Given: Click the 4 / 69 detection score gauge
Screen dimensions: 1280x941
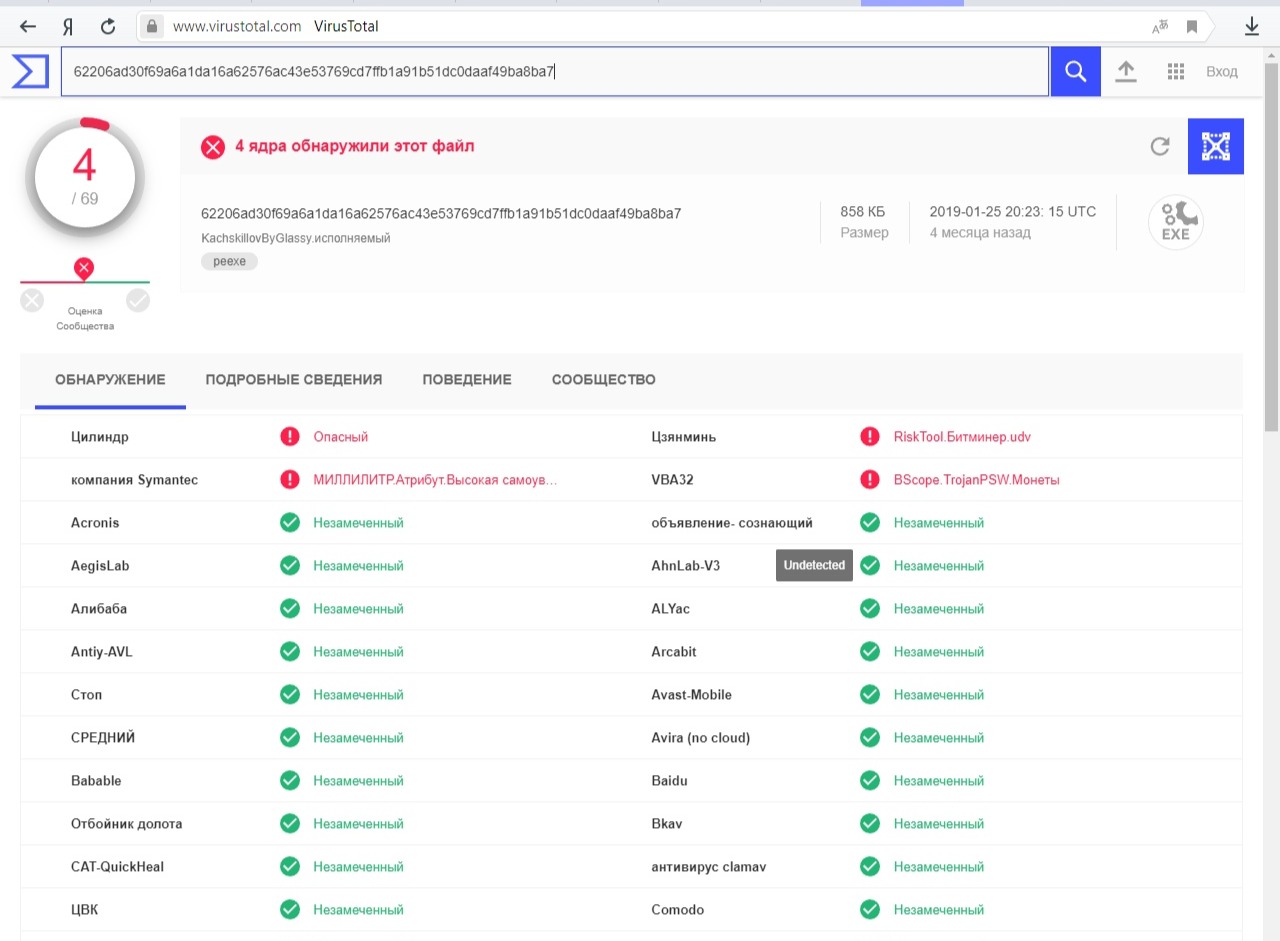Looking at the screenshot, I should [85, 180].
